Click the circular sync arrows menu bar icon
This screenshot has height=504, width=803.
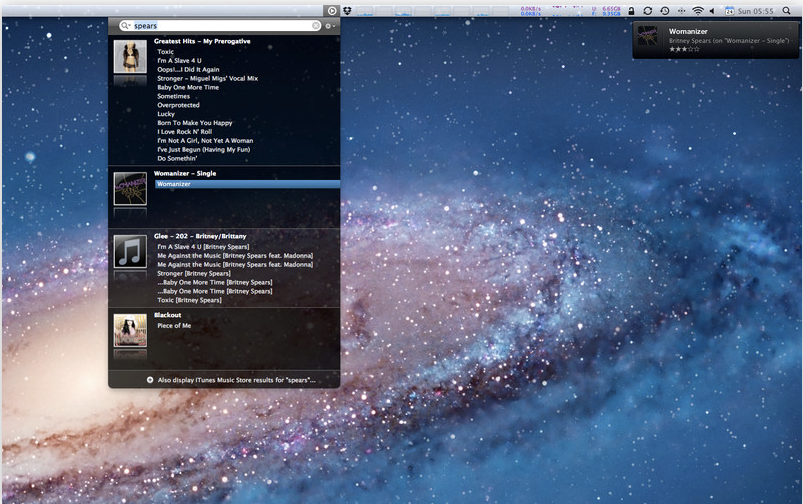point(648,11)
